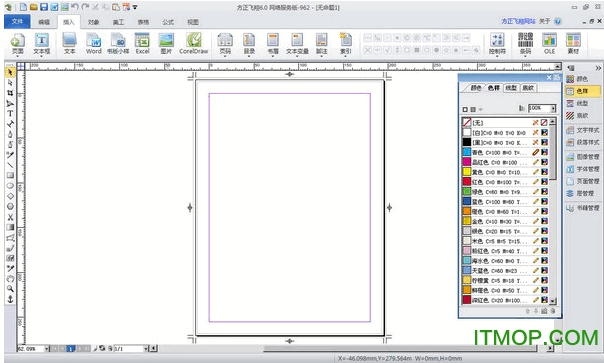This screenshot has height=363, width=604.
Task: Click the horizontal scrollbar at the canvas bottom
Action: tap(400, 349)
